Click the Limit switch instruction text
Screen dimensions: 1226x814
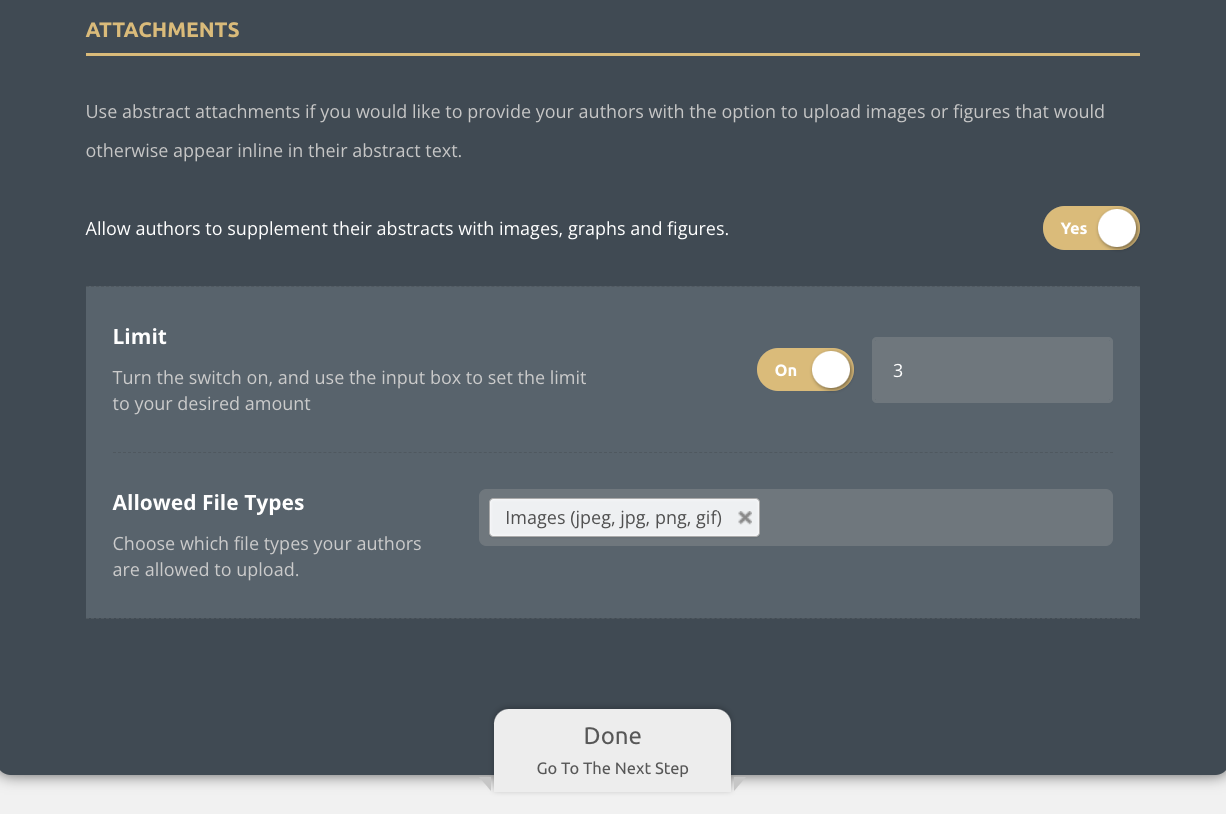(x=349, y=391)
